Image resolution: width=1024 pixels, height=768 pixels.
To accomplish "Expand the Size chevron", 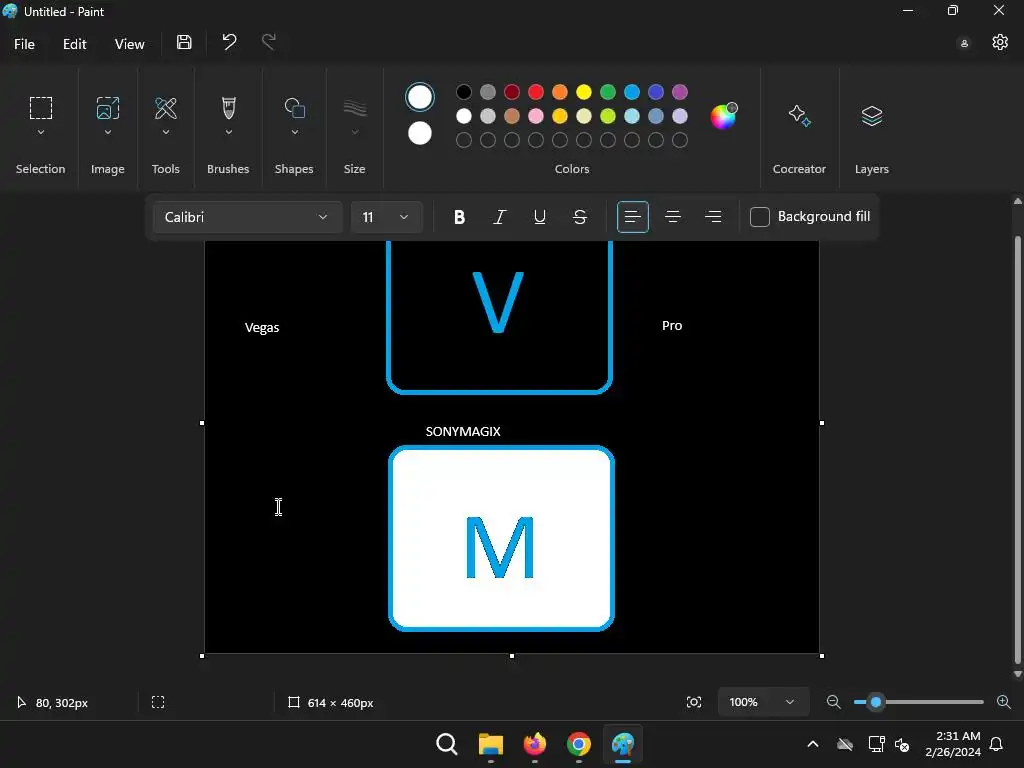I will (355, 133).
